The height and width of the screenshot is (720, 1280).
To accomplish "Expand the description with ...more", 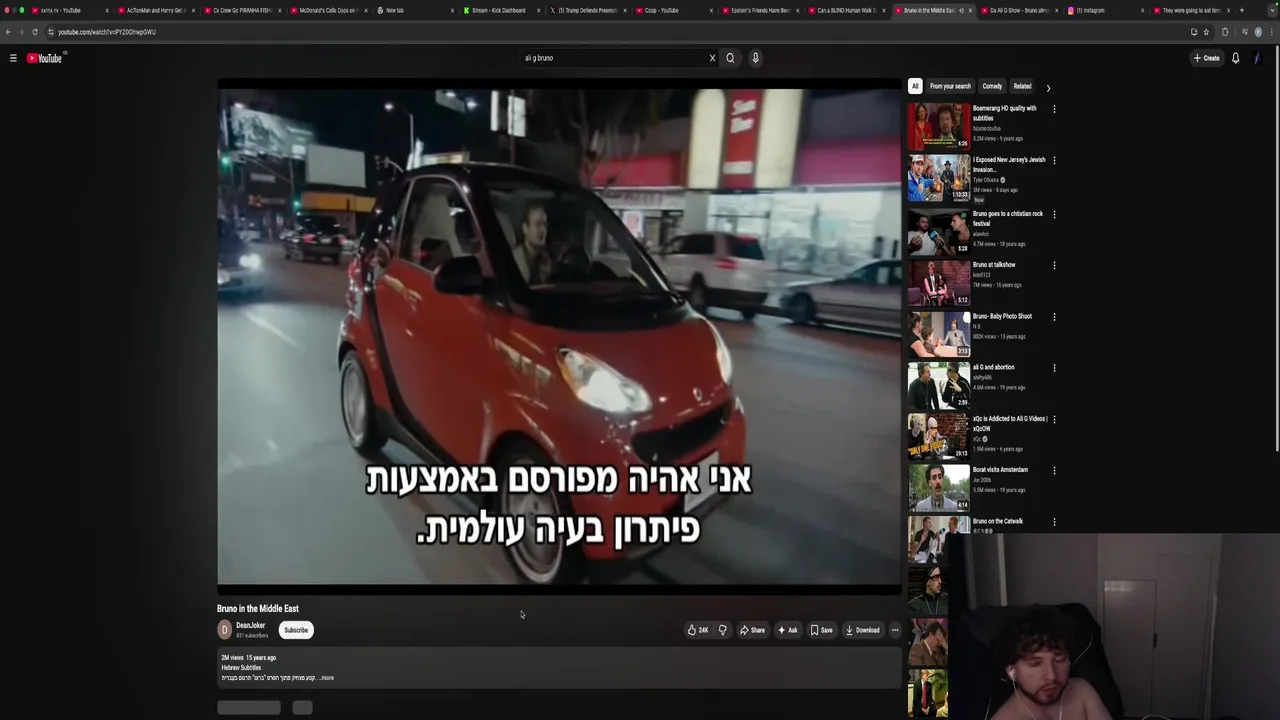I will pyautogui.click(x=326, y=678).
